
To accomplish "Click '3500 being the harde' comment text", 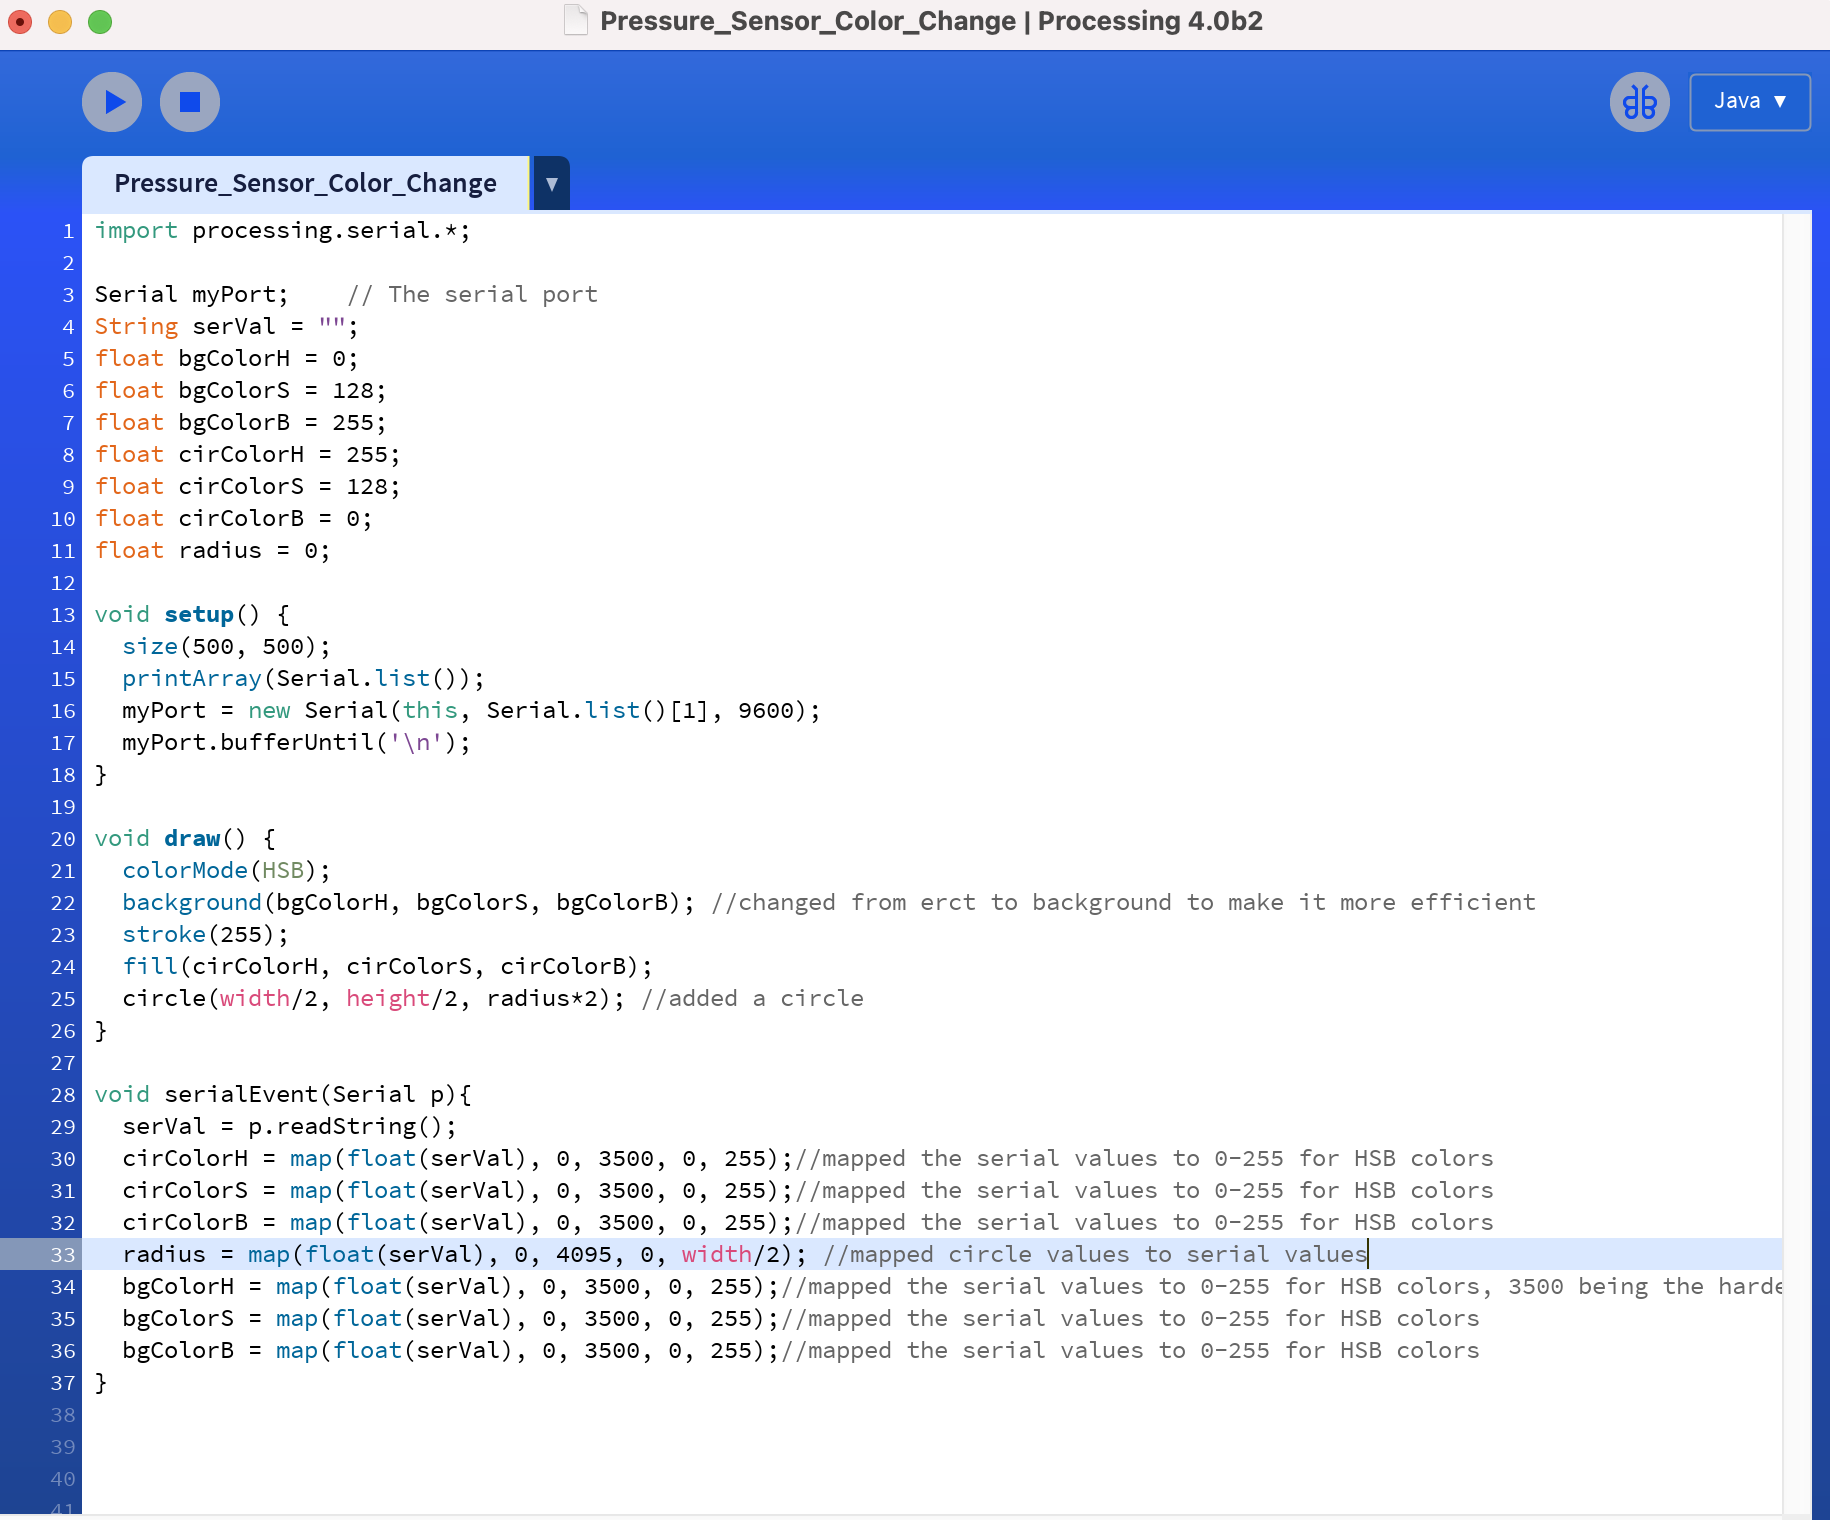I will (x=1645, y=1286).
